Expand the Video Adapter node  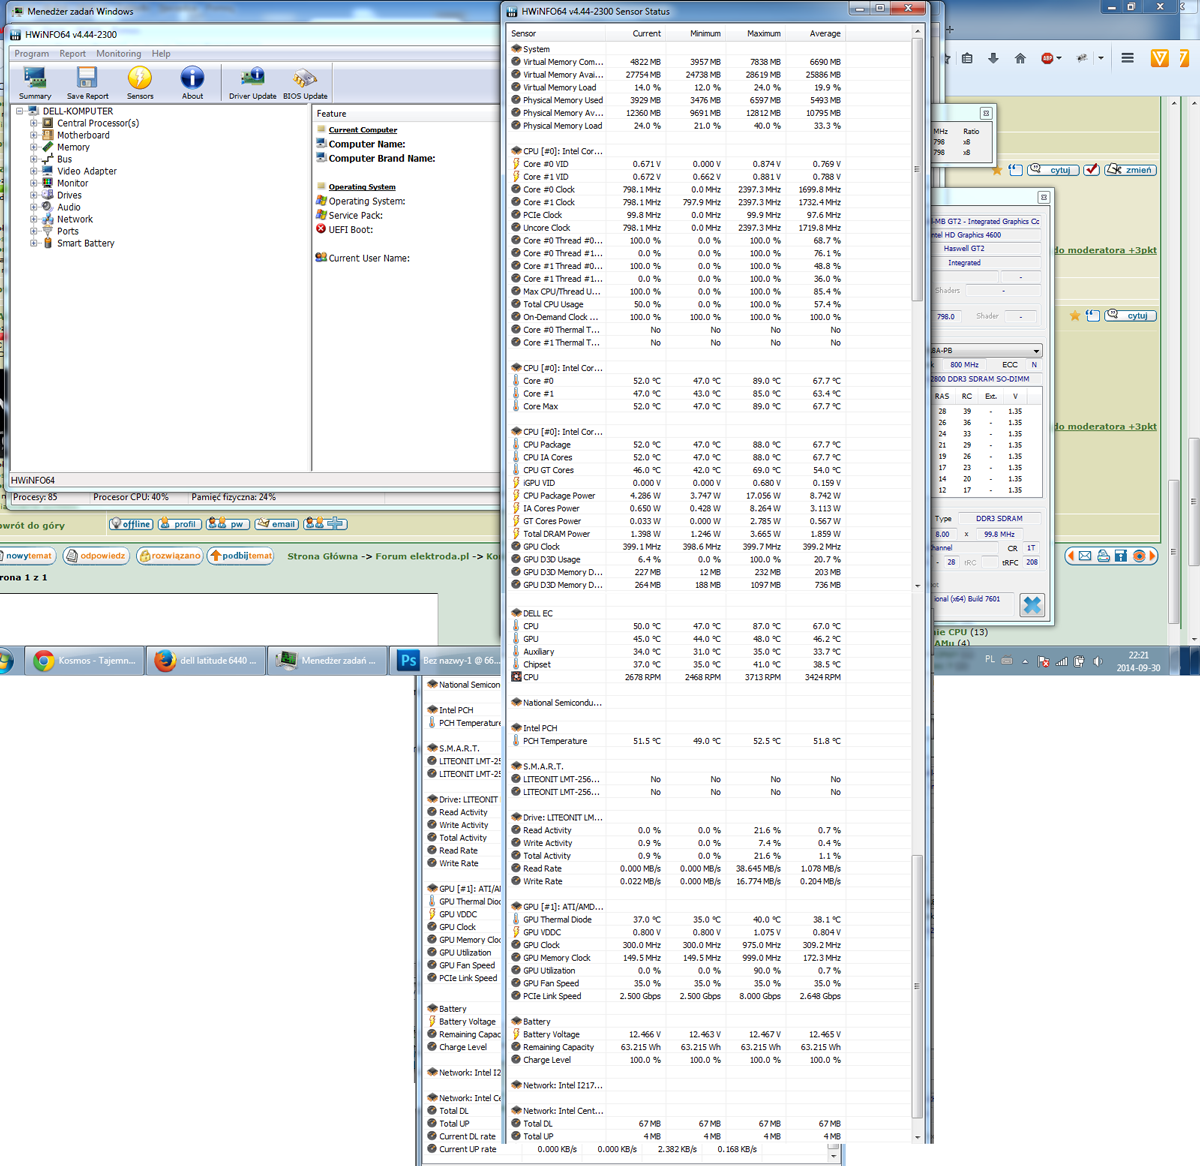[33, 171]
